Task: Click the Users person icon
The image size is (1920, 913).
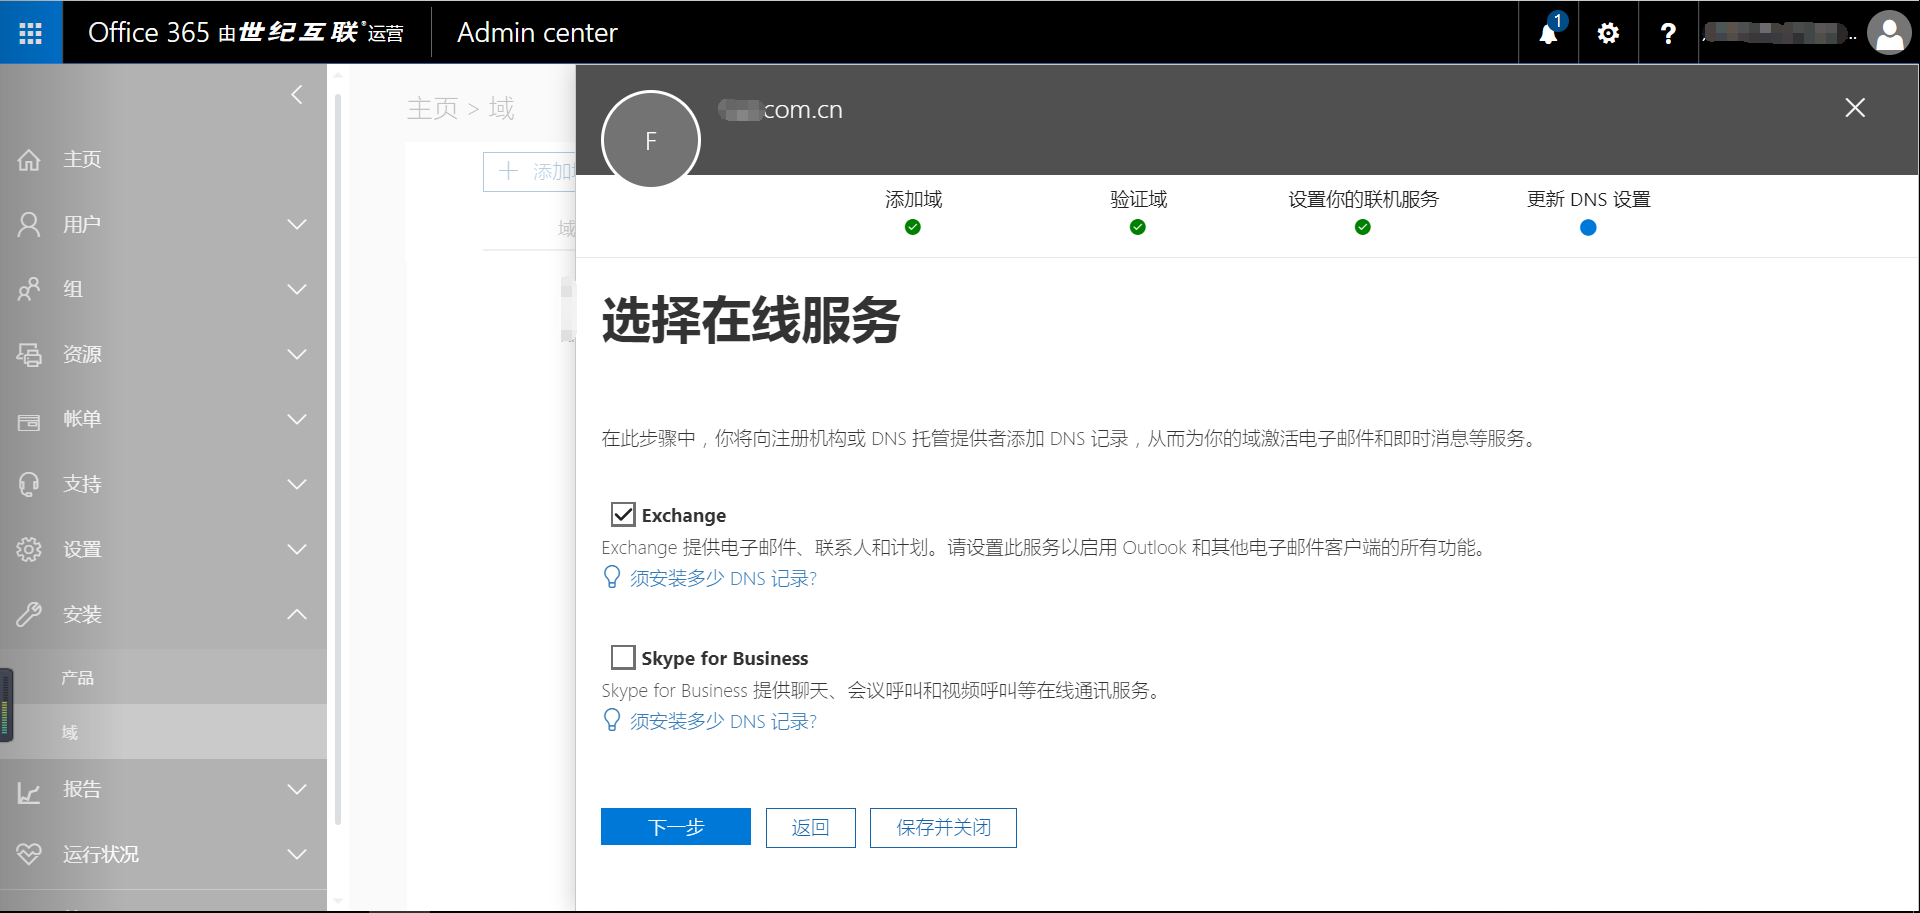Action: click(29, 225)
